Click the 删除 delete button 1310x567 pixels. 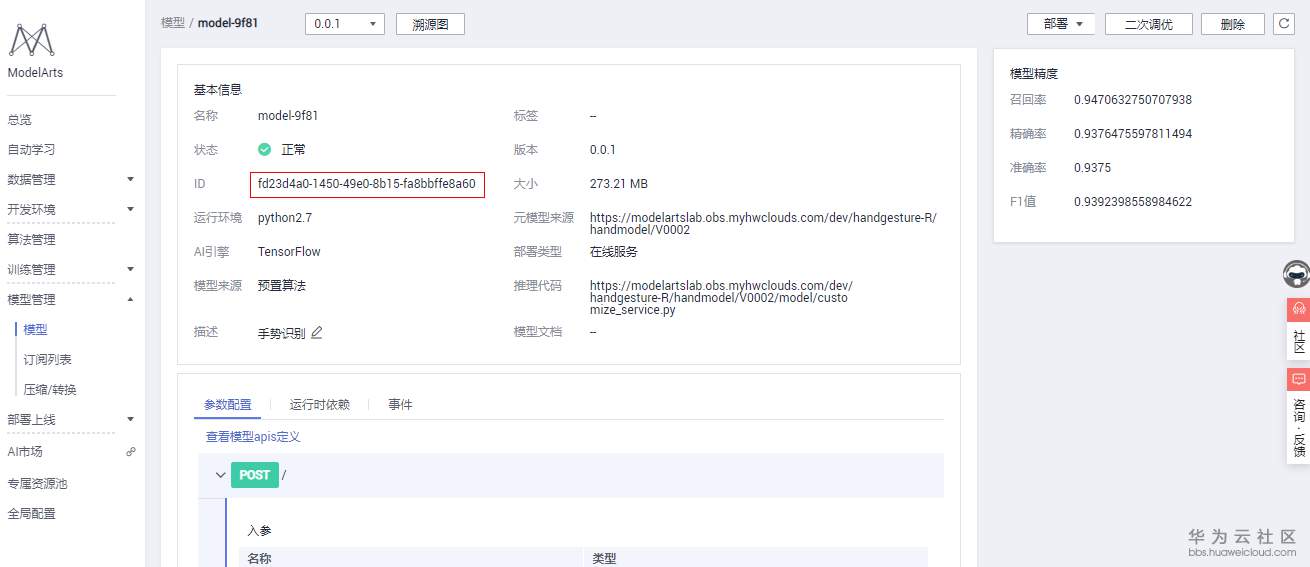pyautogui.click(x=1233, y=24)
